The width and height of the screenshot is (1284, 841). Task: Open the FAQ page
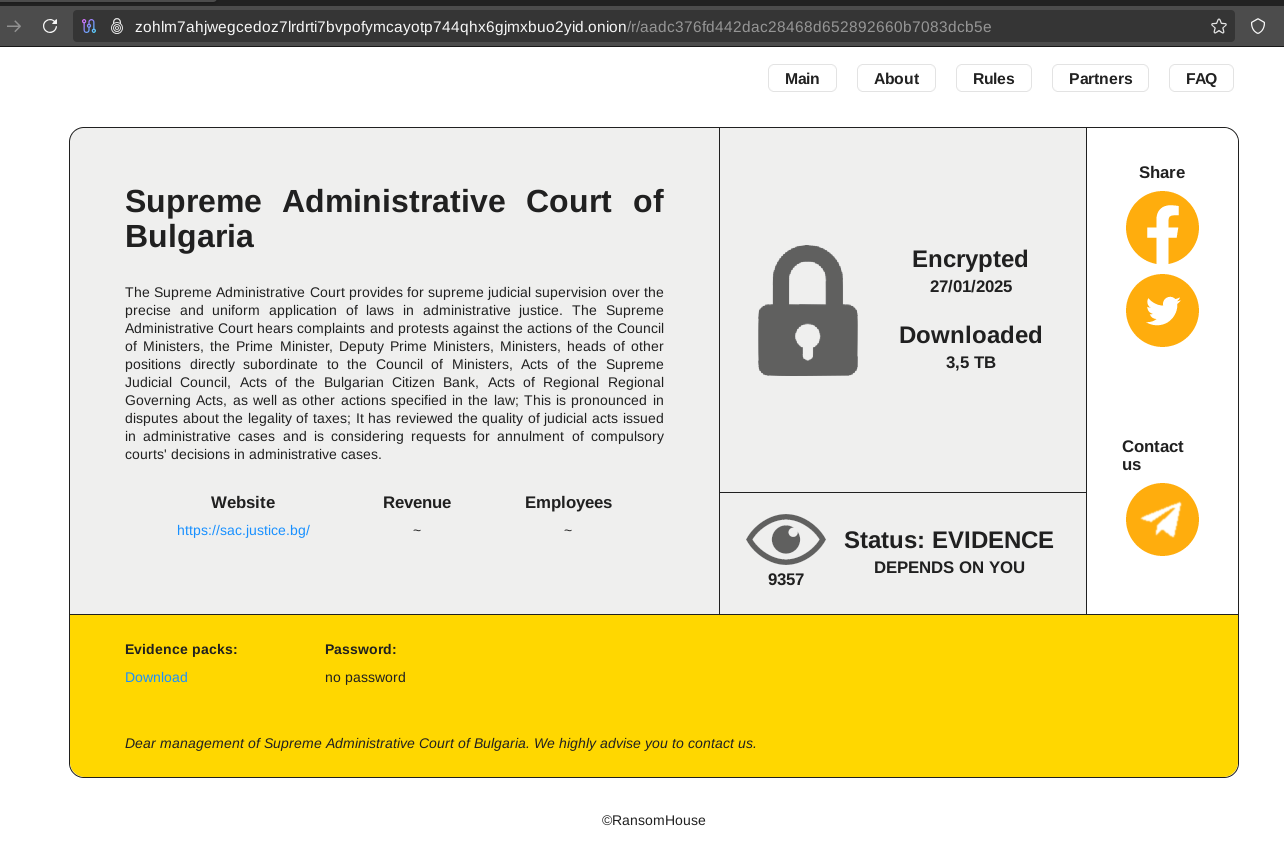pyautogui.click(x=1201, y=78)
